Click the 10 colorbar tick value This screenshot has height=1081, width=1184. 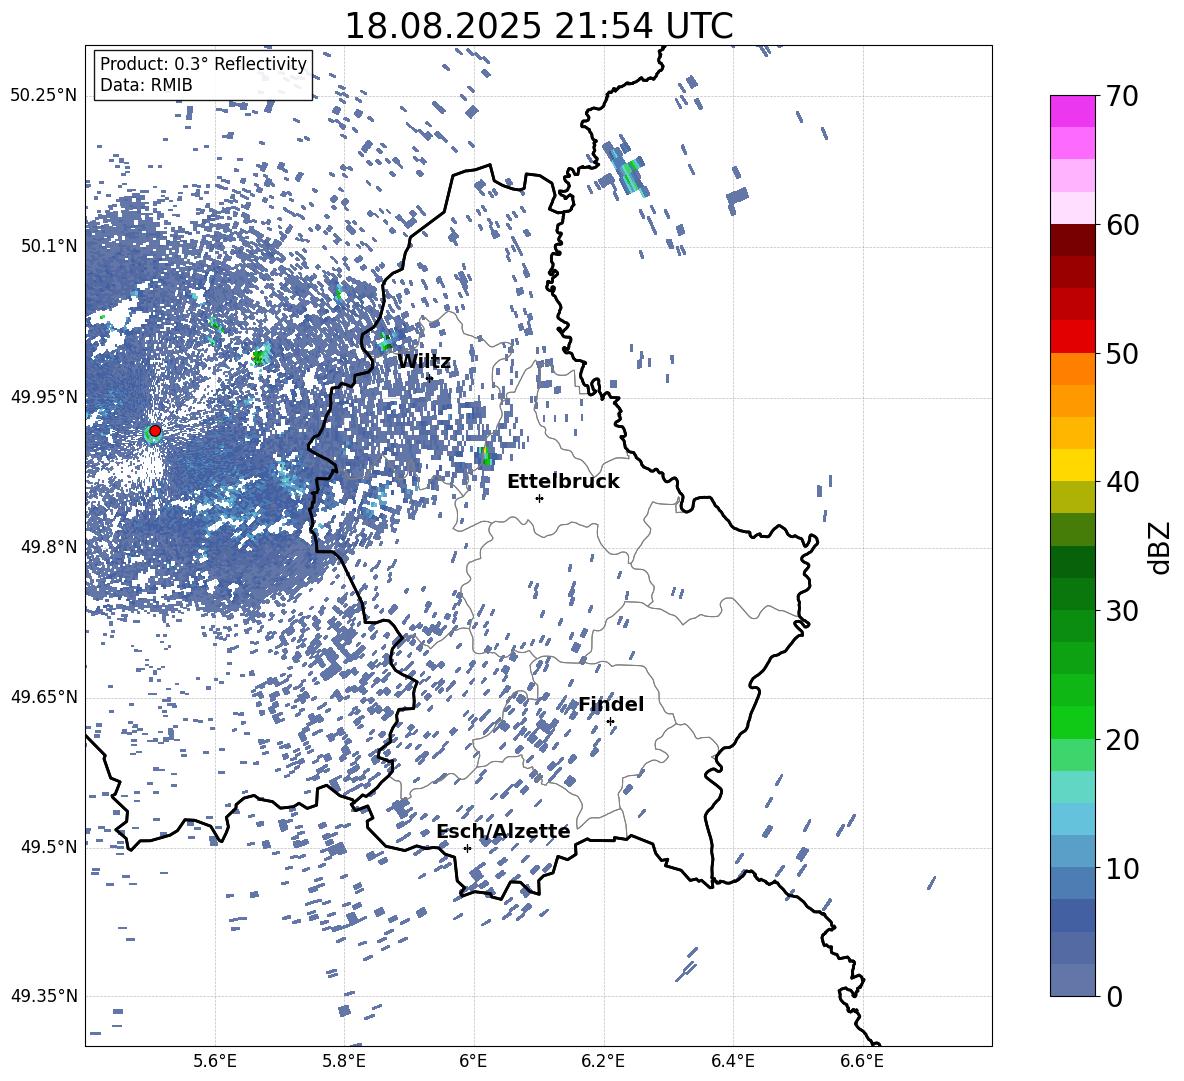1122,868
